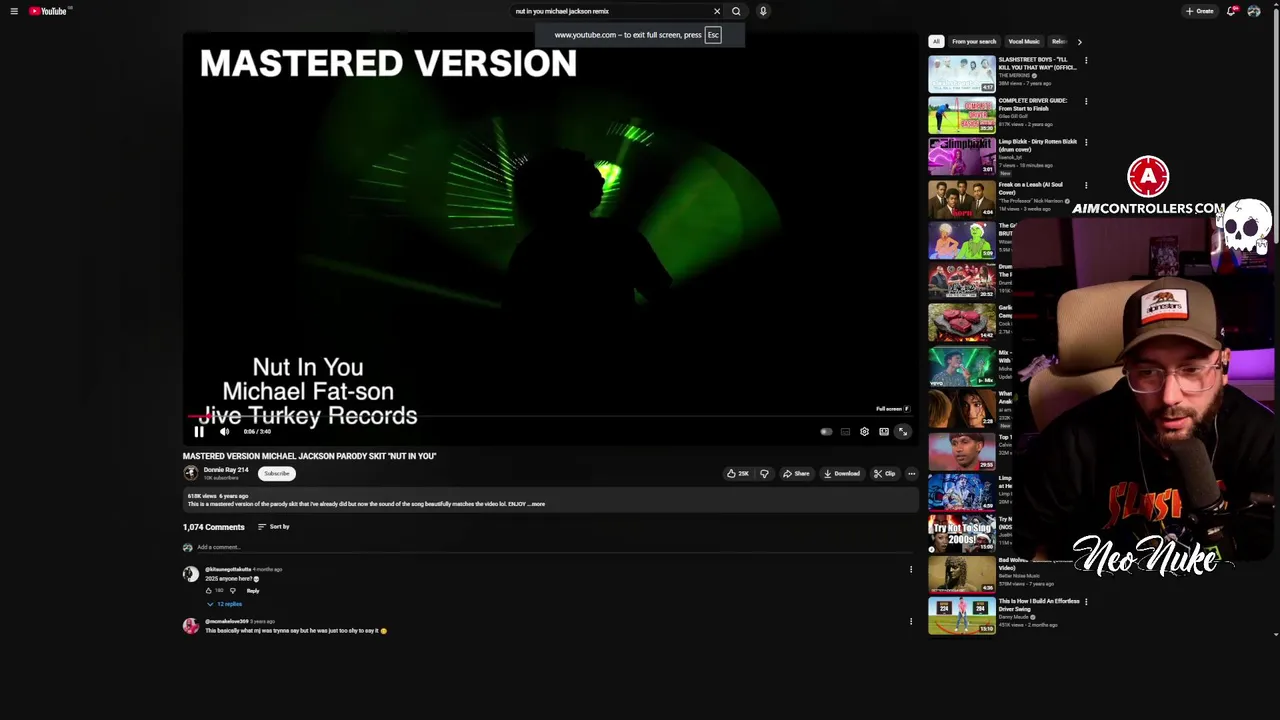Create a Clip of the video
The image size is (1280, 720).
(884, 474)
